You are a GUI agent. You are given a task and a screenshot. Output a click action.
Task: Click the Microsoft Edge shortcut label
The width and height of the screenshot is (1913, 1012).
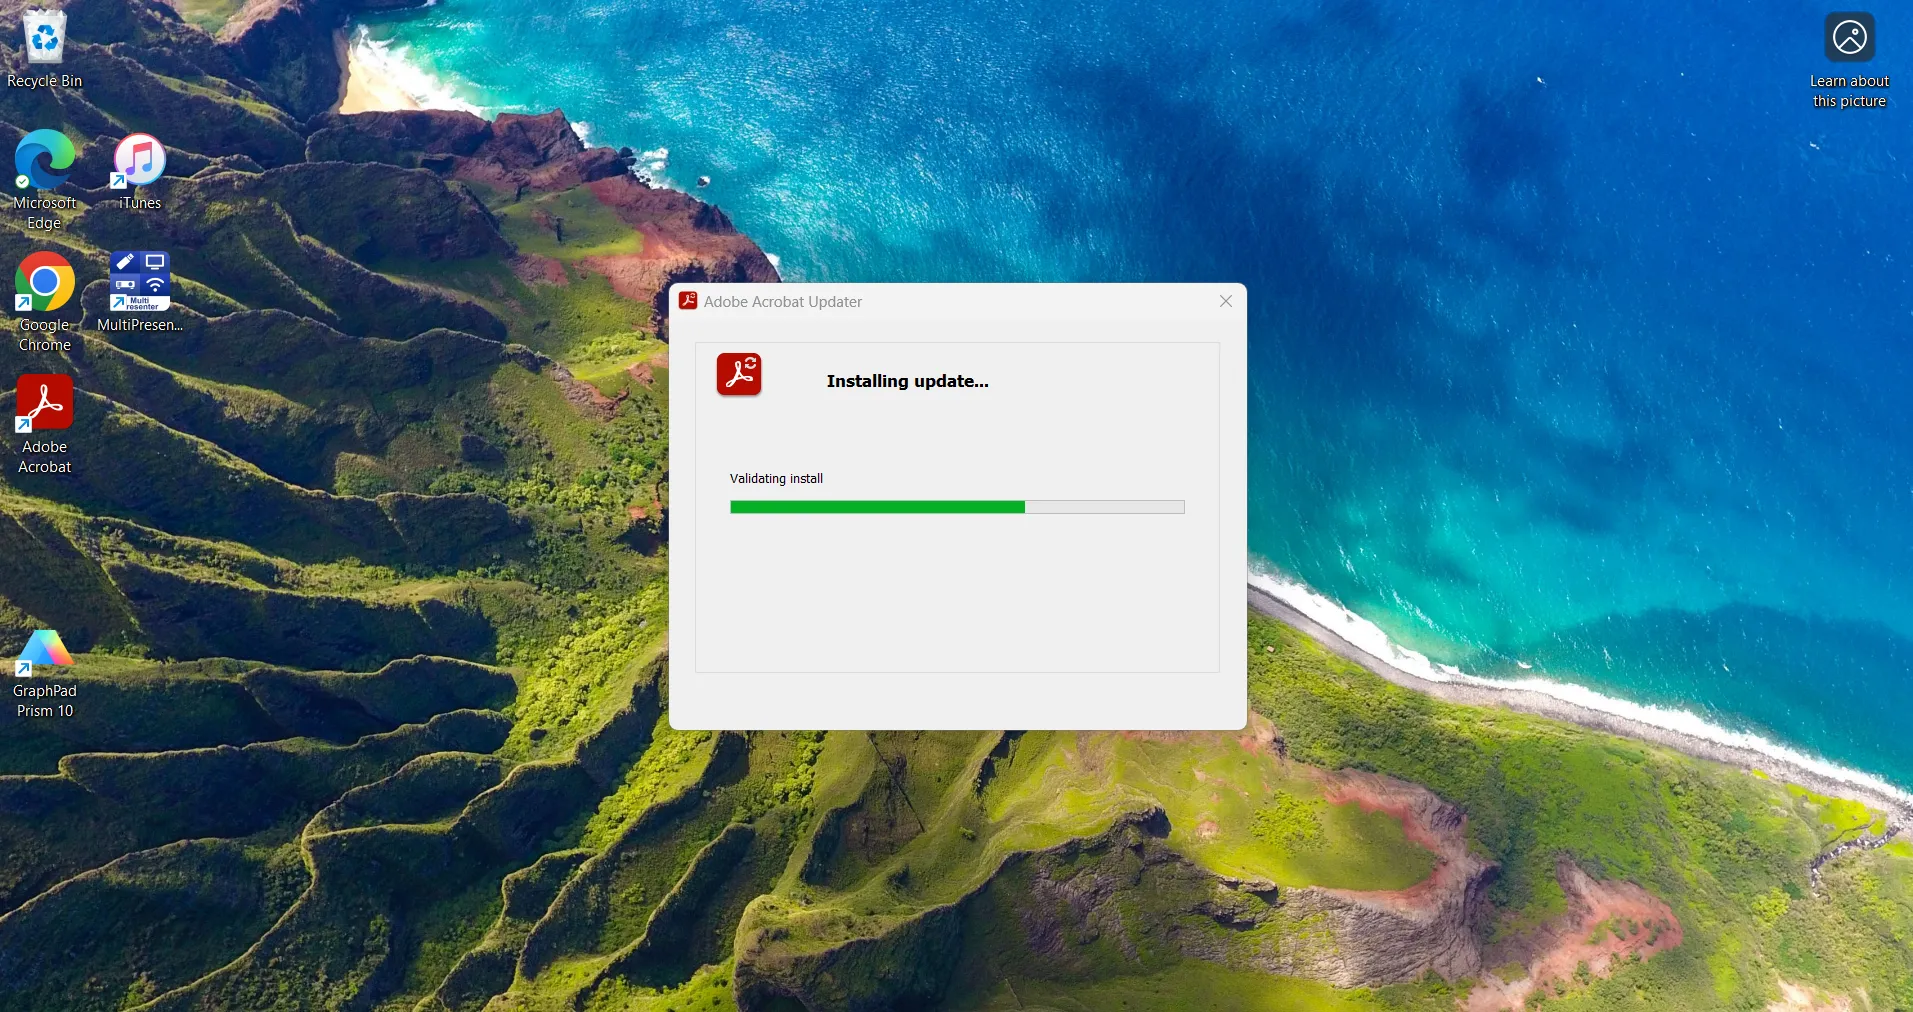[x=43, y=213]
